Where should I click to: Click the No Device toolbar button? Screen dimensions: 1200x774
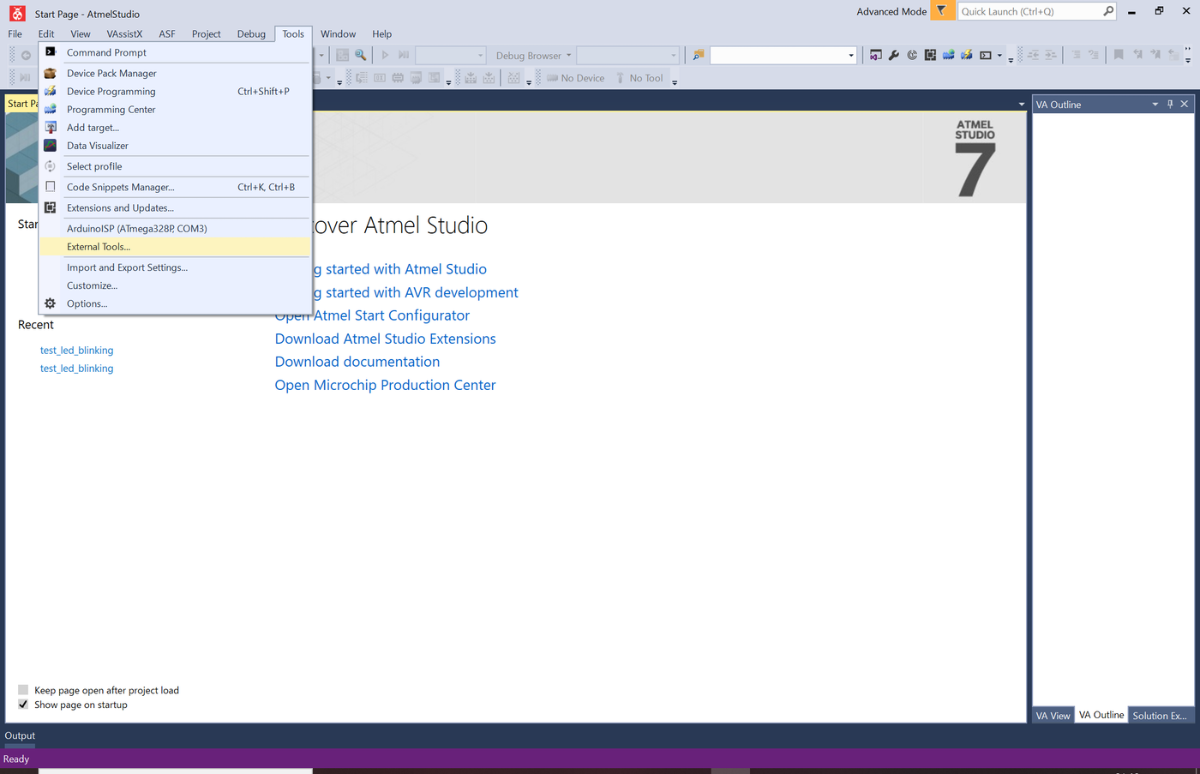click(575, 78)
